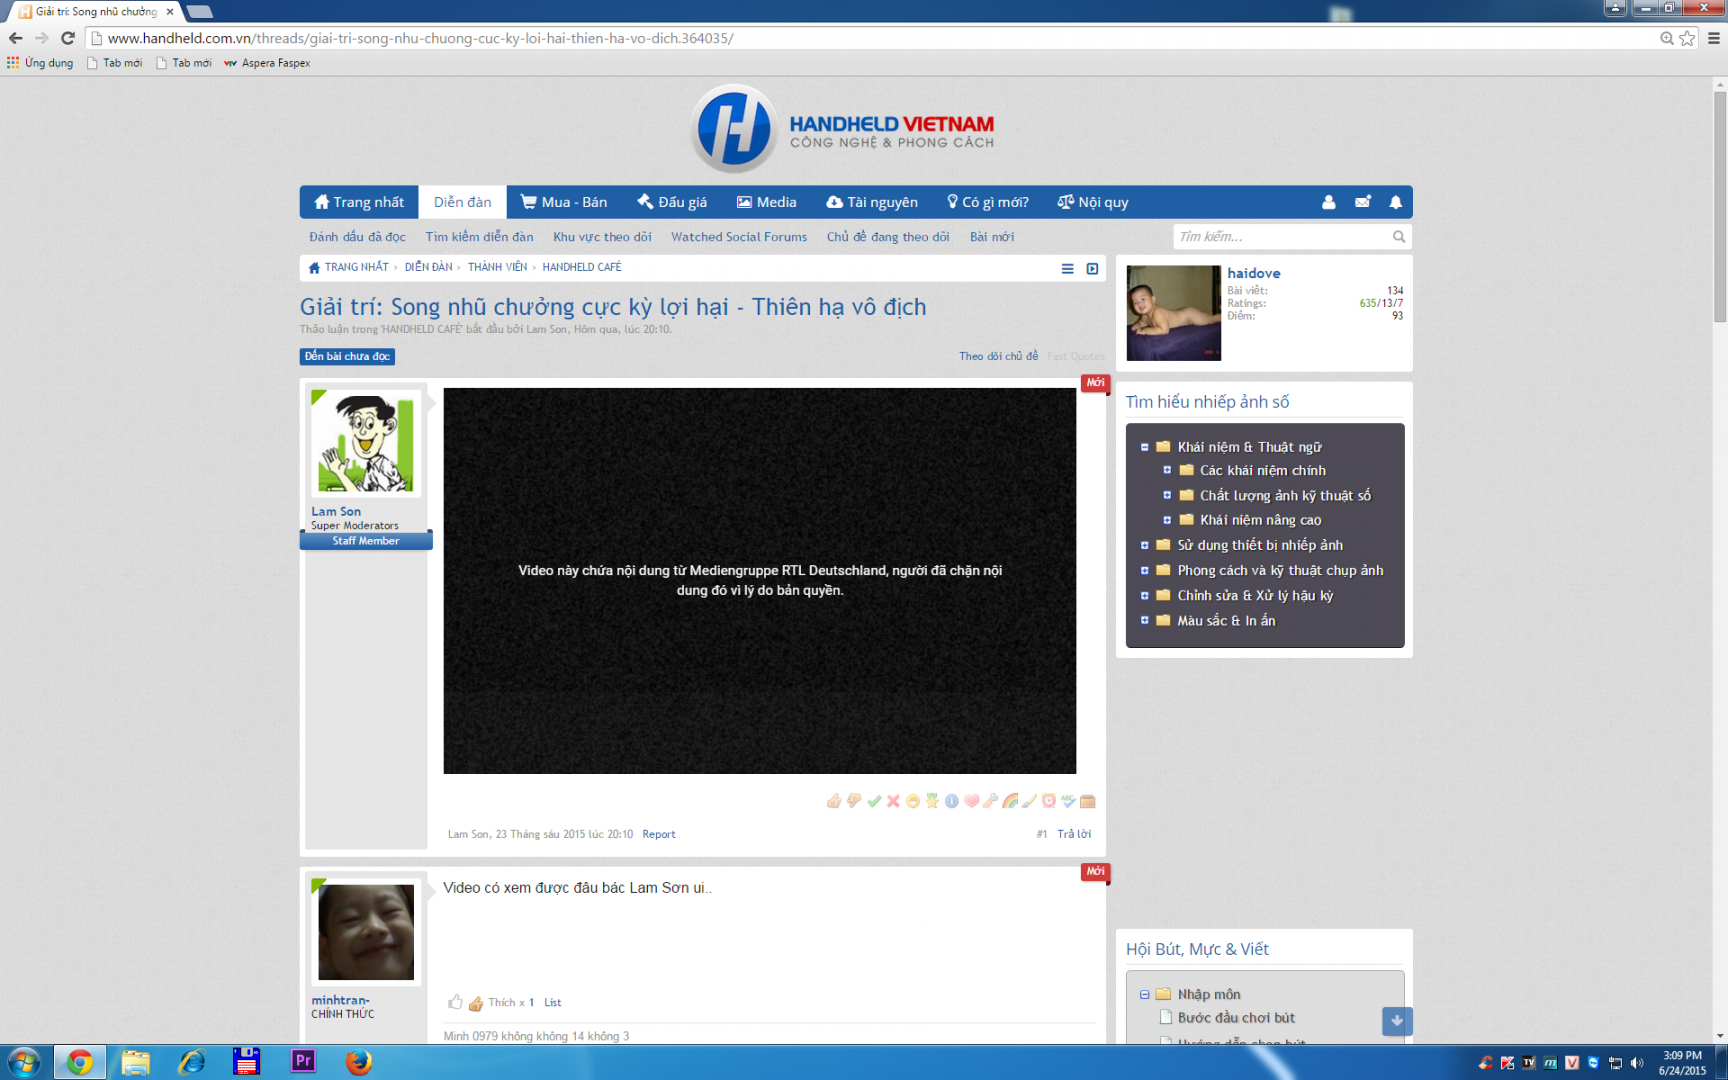The width and height of the screenshot is (1728, 1080).
Task: Open notifications via the bell icon
Action: click(x=1395, y=202)
